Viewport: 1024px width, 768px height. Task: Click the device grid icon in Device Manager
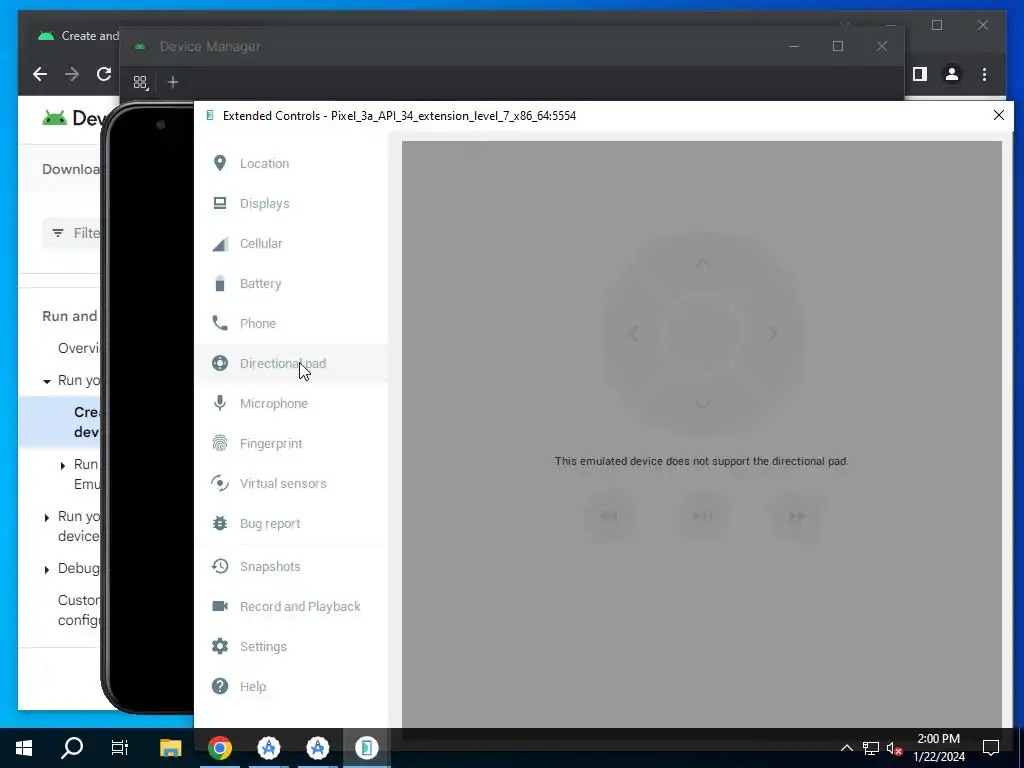coord(140,82)
